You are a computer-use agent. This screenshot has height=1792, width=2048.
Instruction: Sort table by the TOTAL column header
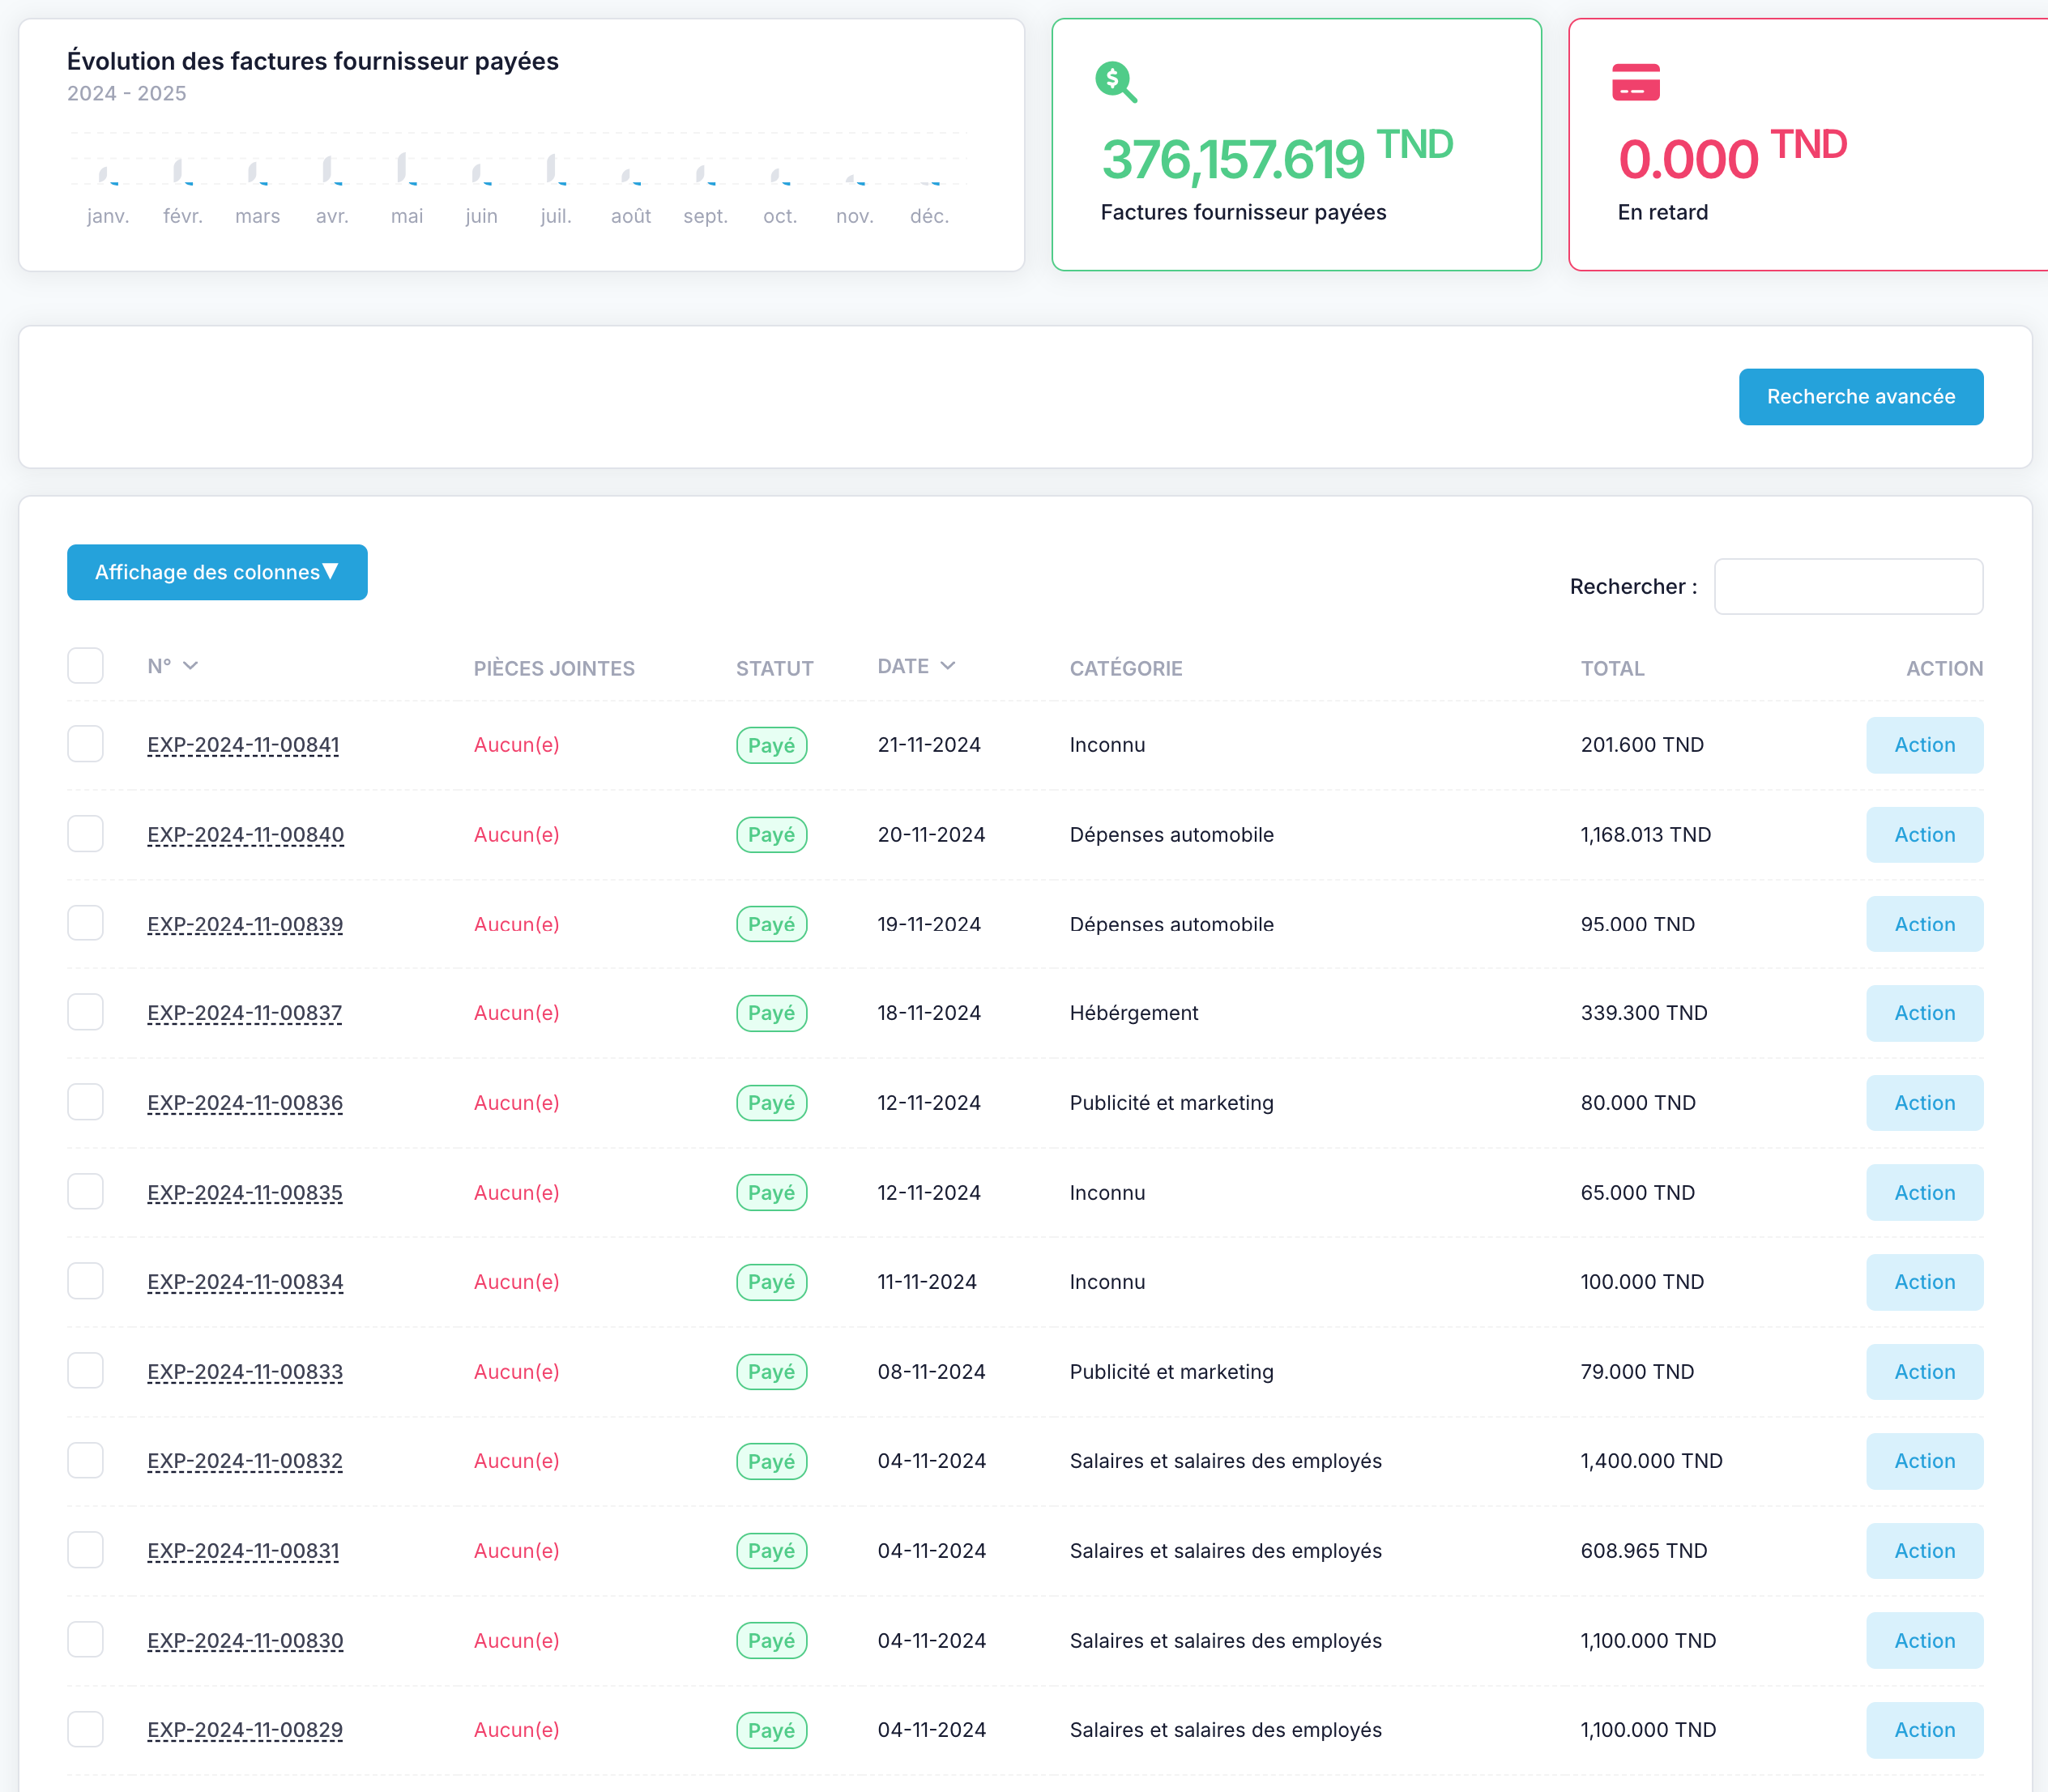[1612, 668]
